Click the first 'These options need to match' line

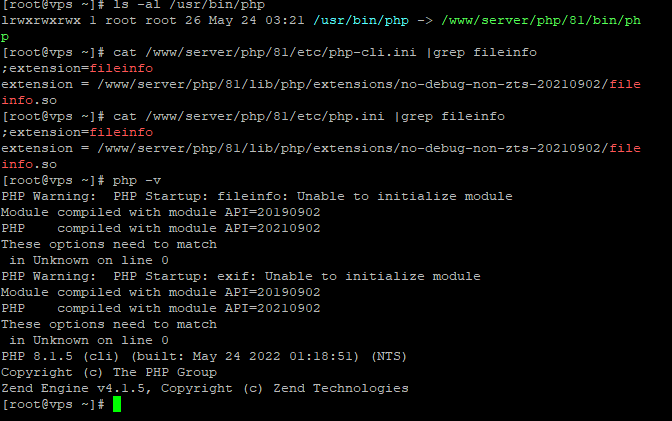109,244
